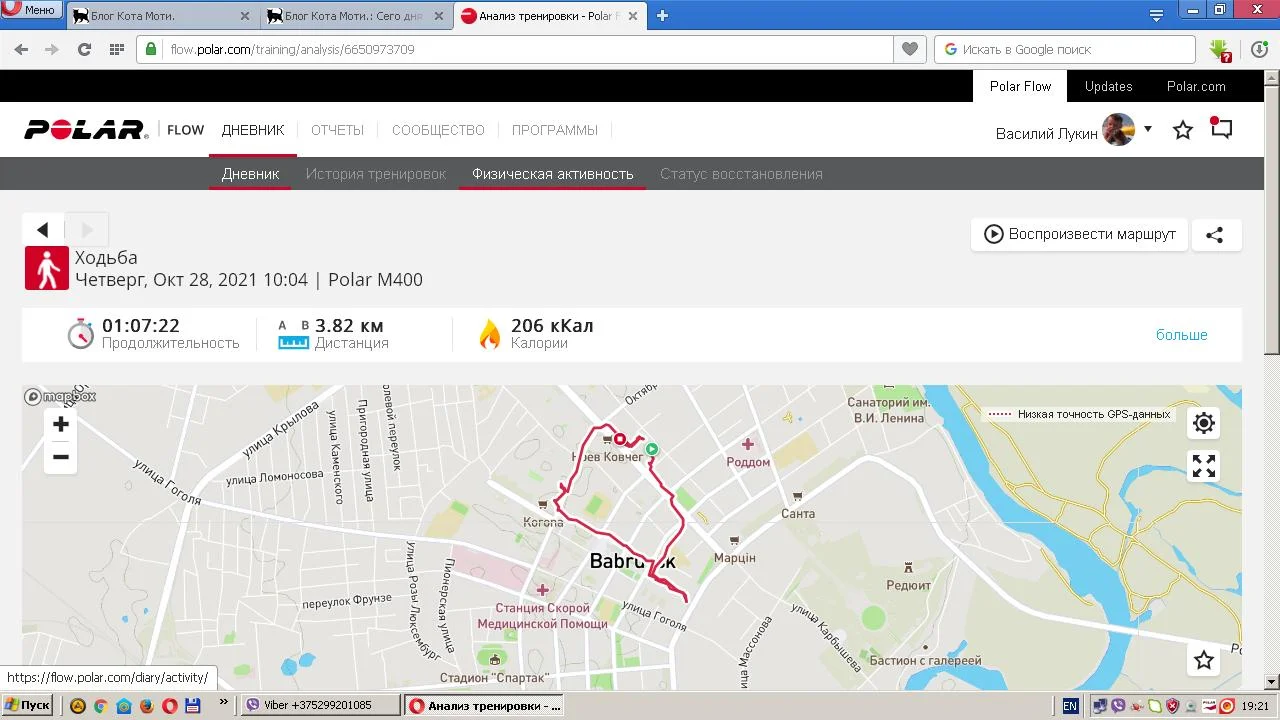Bookmark the page with the heart icon
Viewport: 1280px width, 720px height.
pyautogui.click(x=909, y=49)
